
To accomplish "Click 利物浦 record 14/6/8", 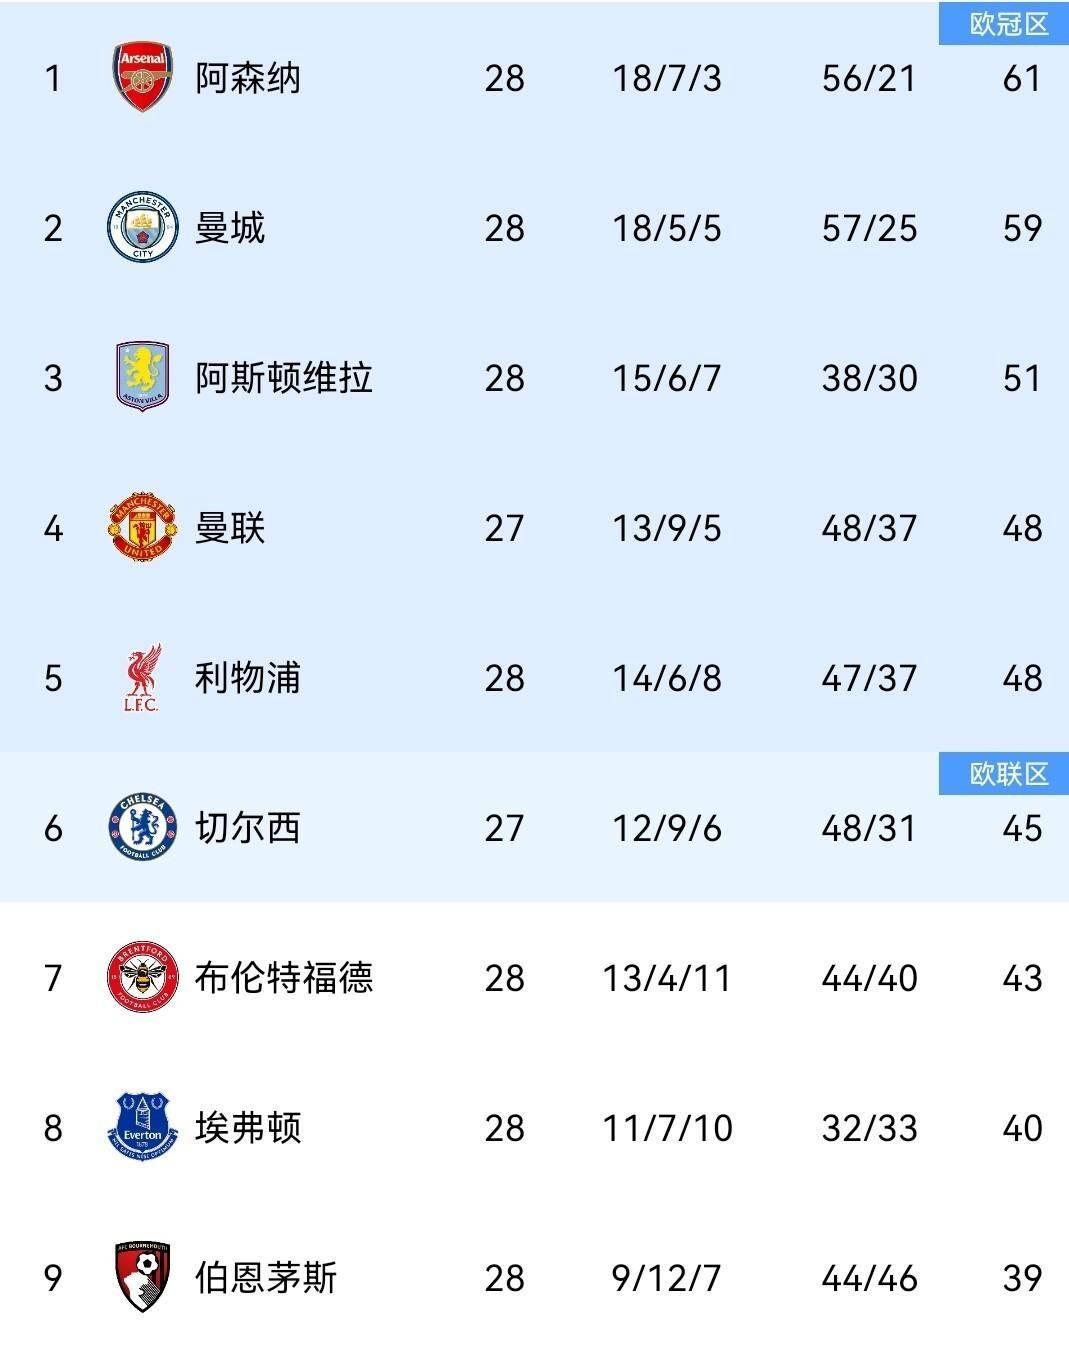I will pos(667,678).
